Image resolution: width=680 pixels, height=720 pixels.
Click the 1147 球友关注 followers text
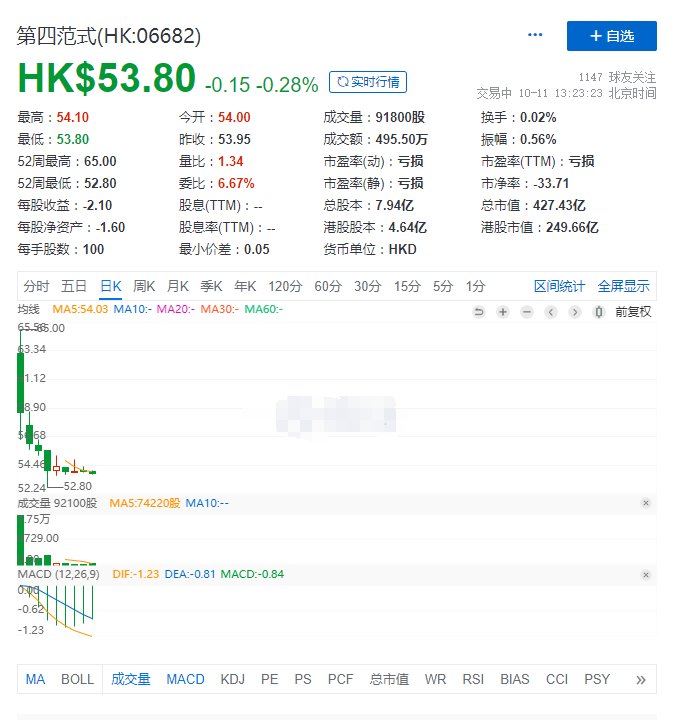[617, 77]
